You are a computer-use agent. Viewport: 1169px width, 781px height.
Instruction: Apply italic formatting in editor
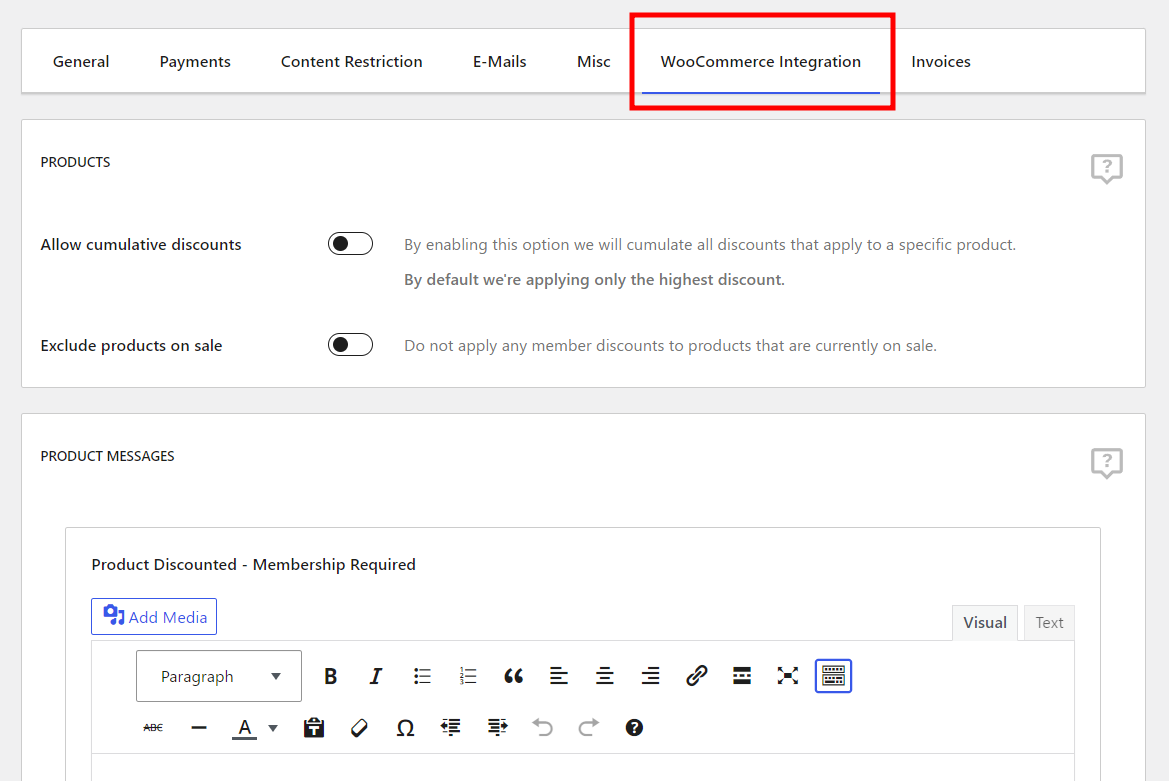(376, 677)
